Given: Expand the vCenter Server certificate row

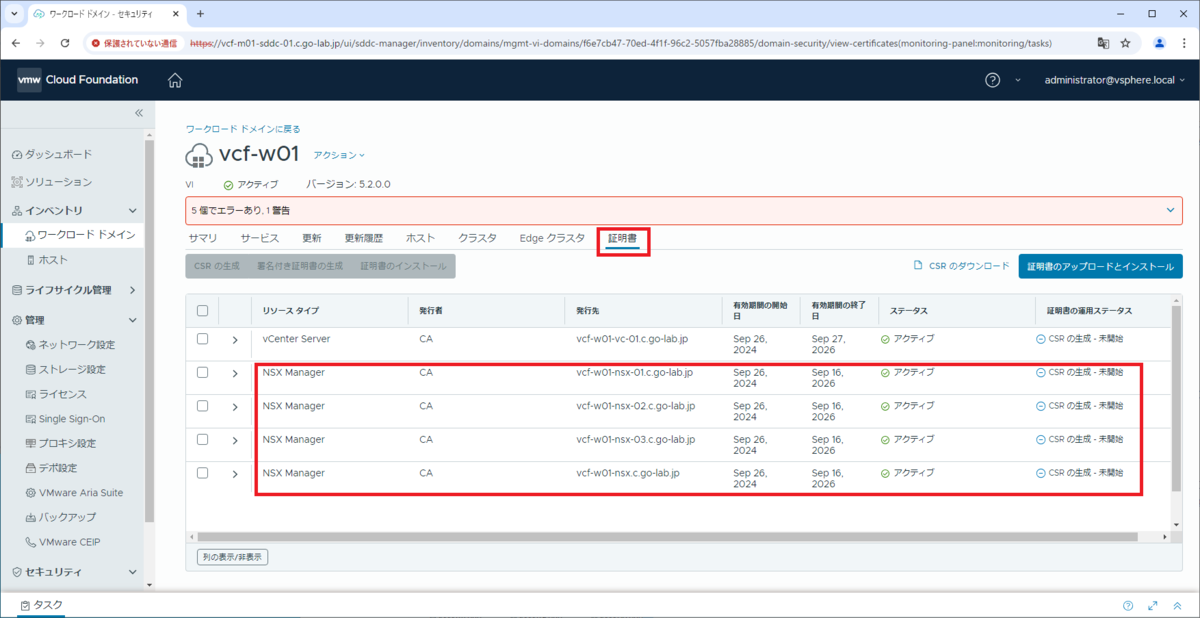Looking at the screenshot, I should point(235,340).
